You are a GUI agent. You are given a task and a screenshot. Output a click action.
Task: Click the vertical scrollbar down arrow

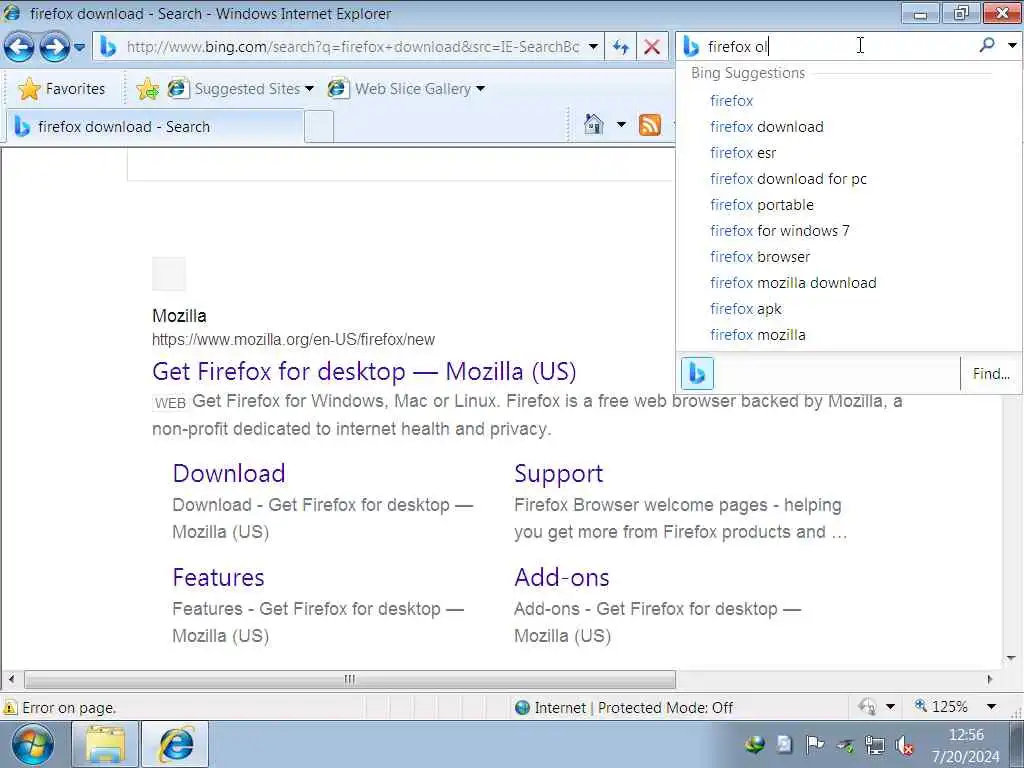(1011, 658)
